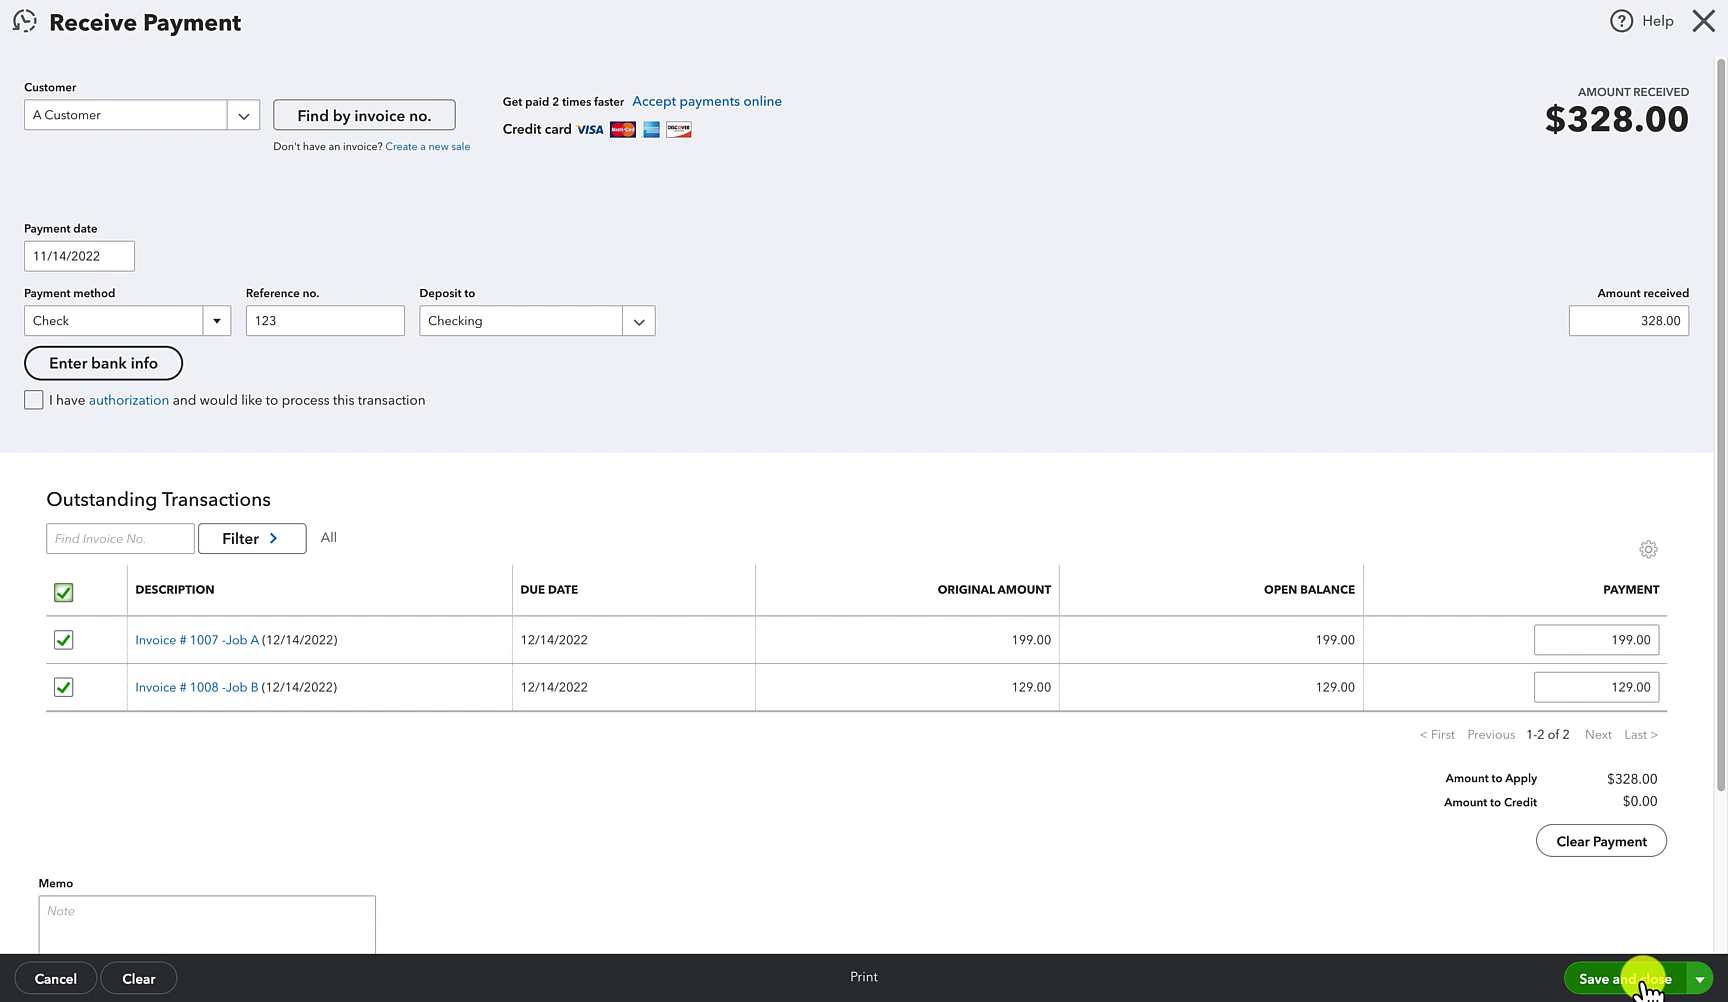Click the PAYMENT column header

tap(1631, 590)
